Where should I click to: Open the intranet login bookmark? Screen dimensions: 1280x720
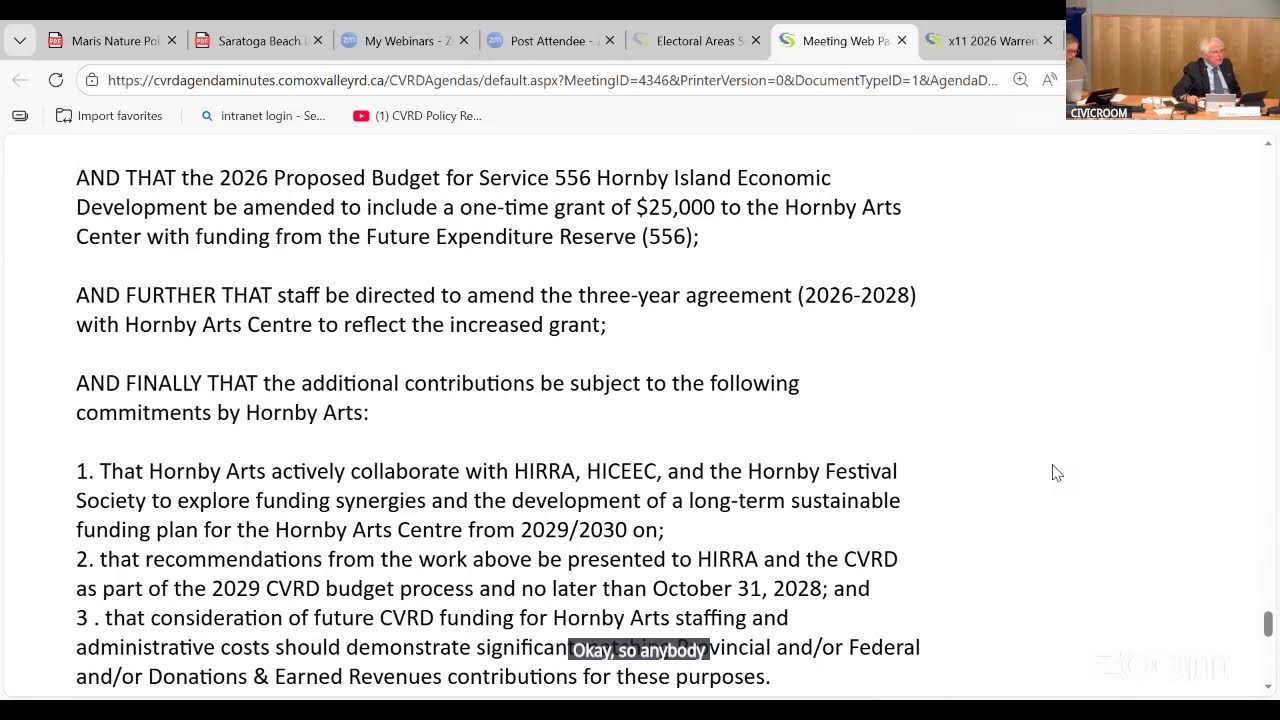(263, 116)
